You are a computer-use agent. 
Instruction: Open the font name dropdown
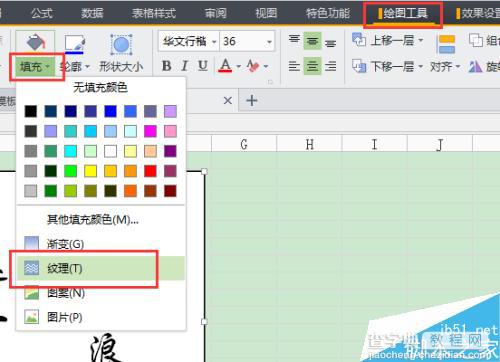coord(214,42)
